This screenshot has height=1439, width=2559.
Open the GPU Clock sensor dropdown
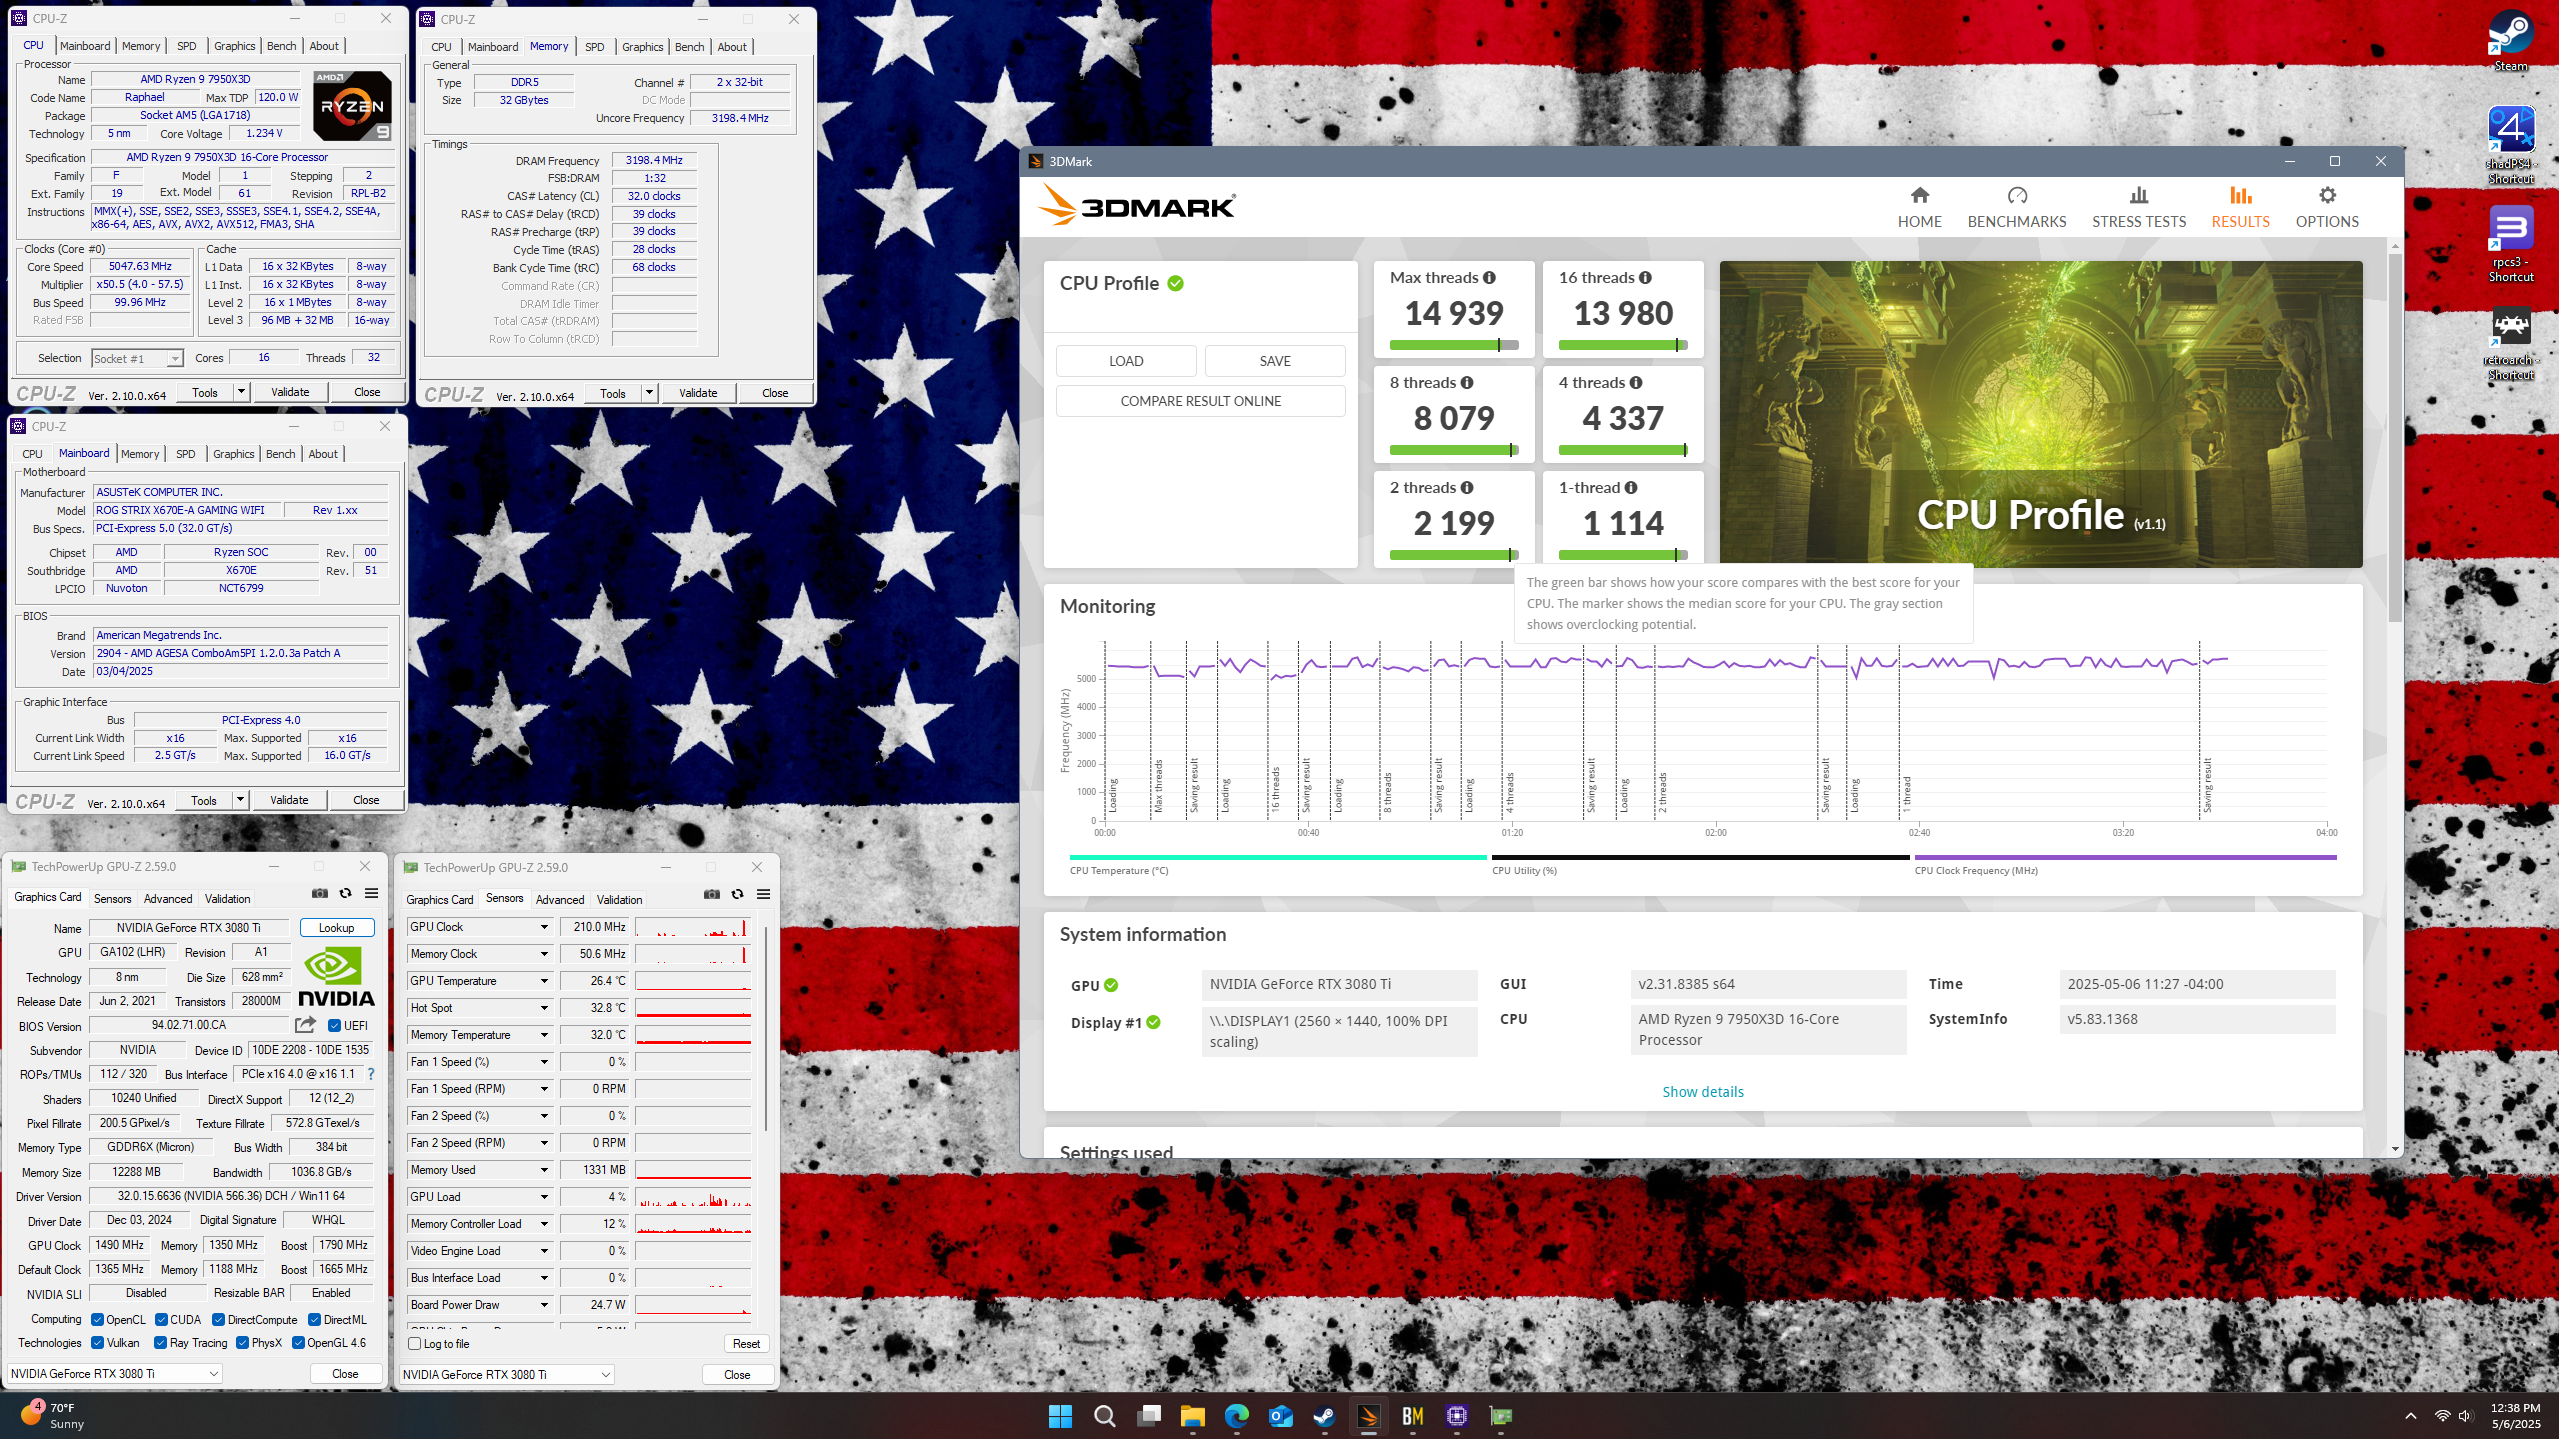point(544,927)
